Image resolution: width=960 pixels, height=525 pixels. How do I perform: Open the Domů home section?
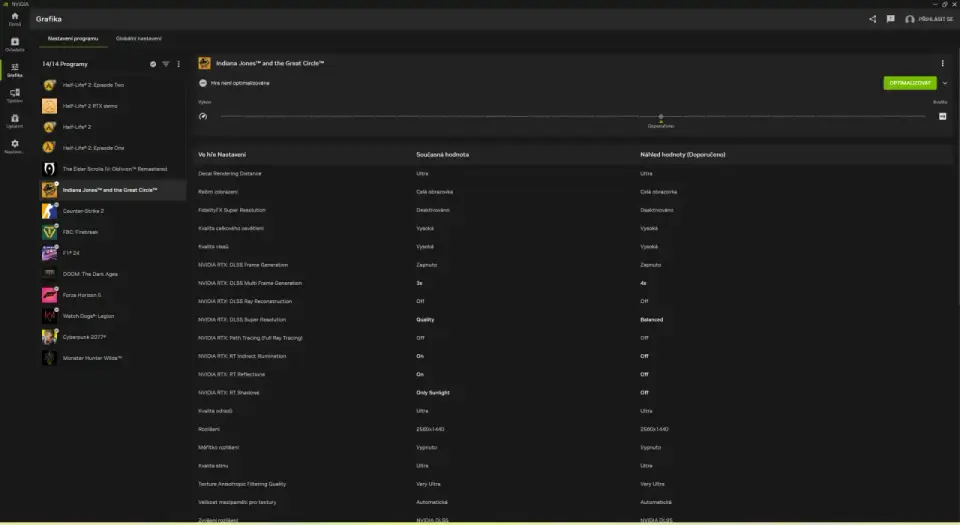pyautogui.click(x=15, y=19)
